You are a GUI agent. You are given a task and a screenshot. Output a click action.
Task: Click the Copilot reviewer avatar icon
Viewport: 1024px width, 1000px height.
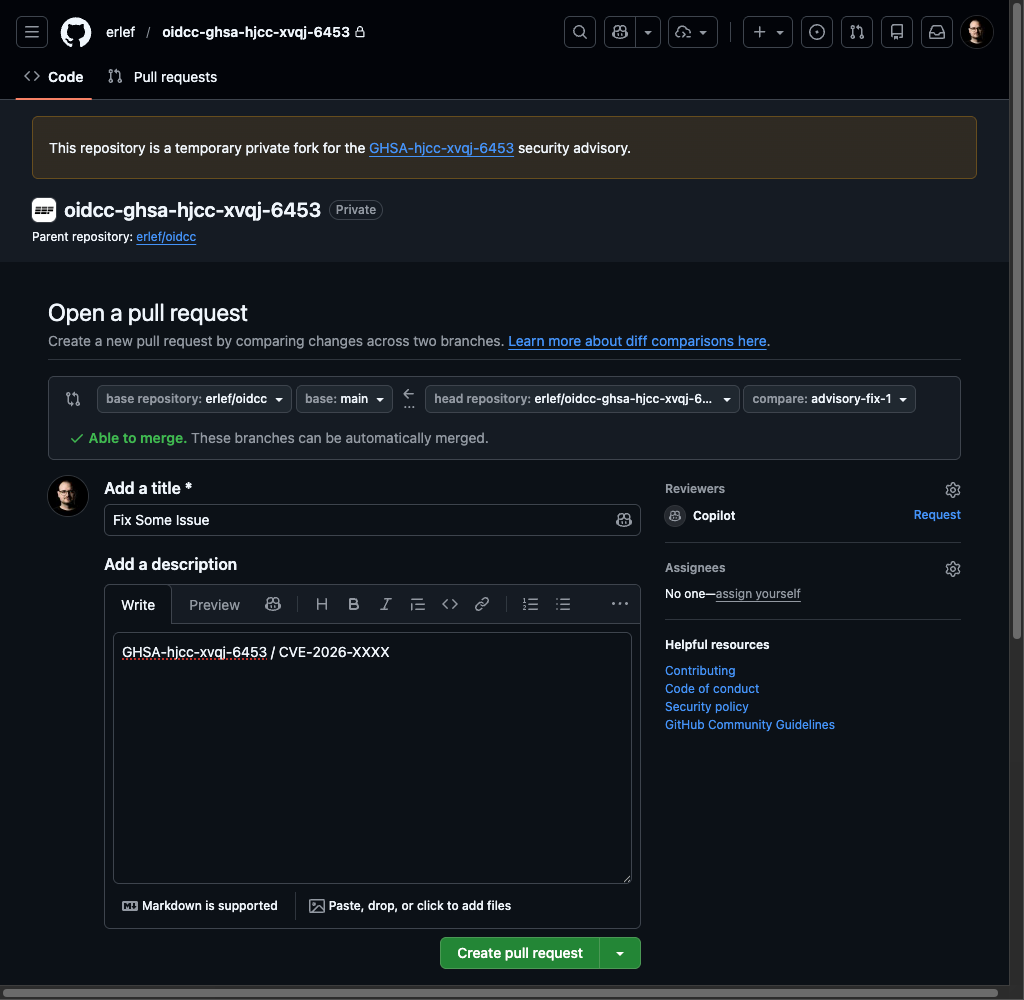[x=675, y=516]
